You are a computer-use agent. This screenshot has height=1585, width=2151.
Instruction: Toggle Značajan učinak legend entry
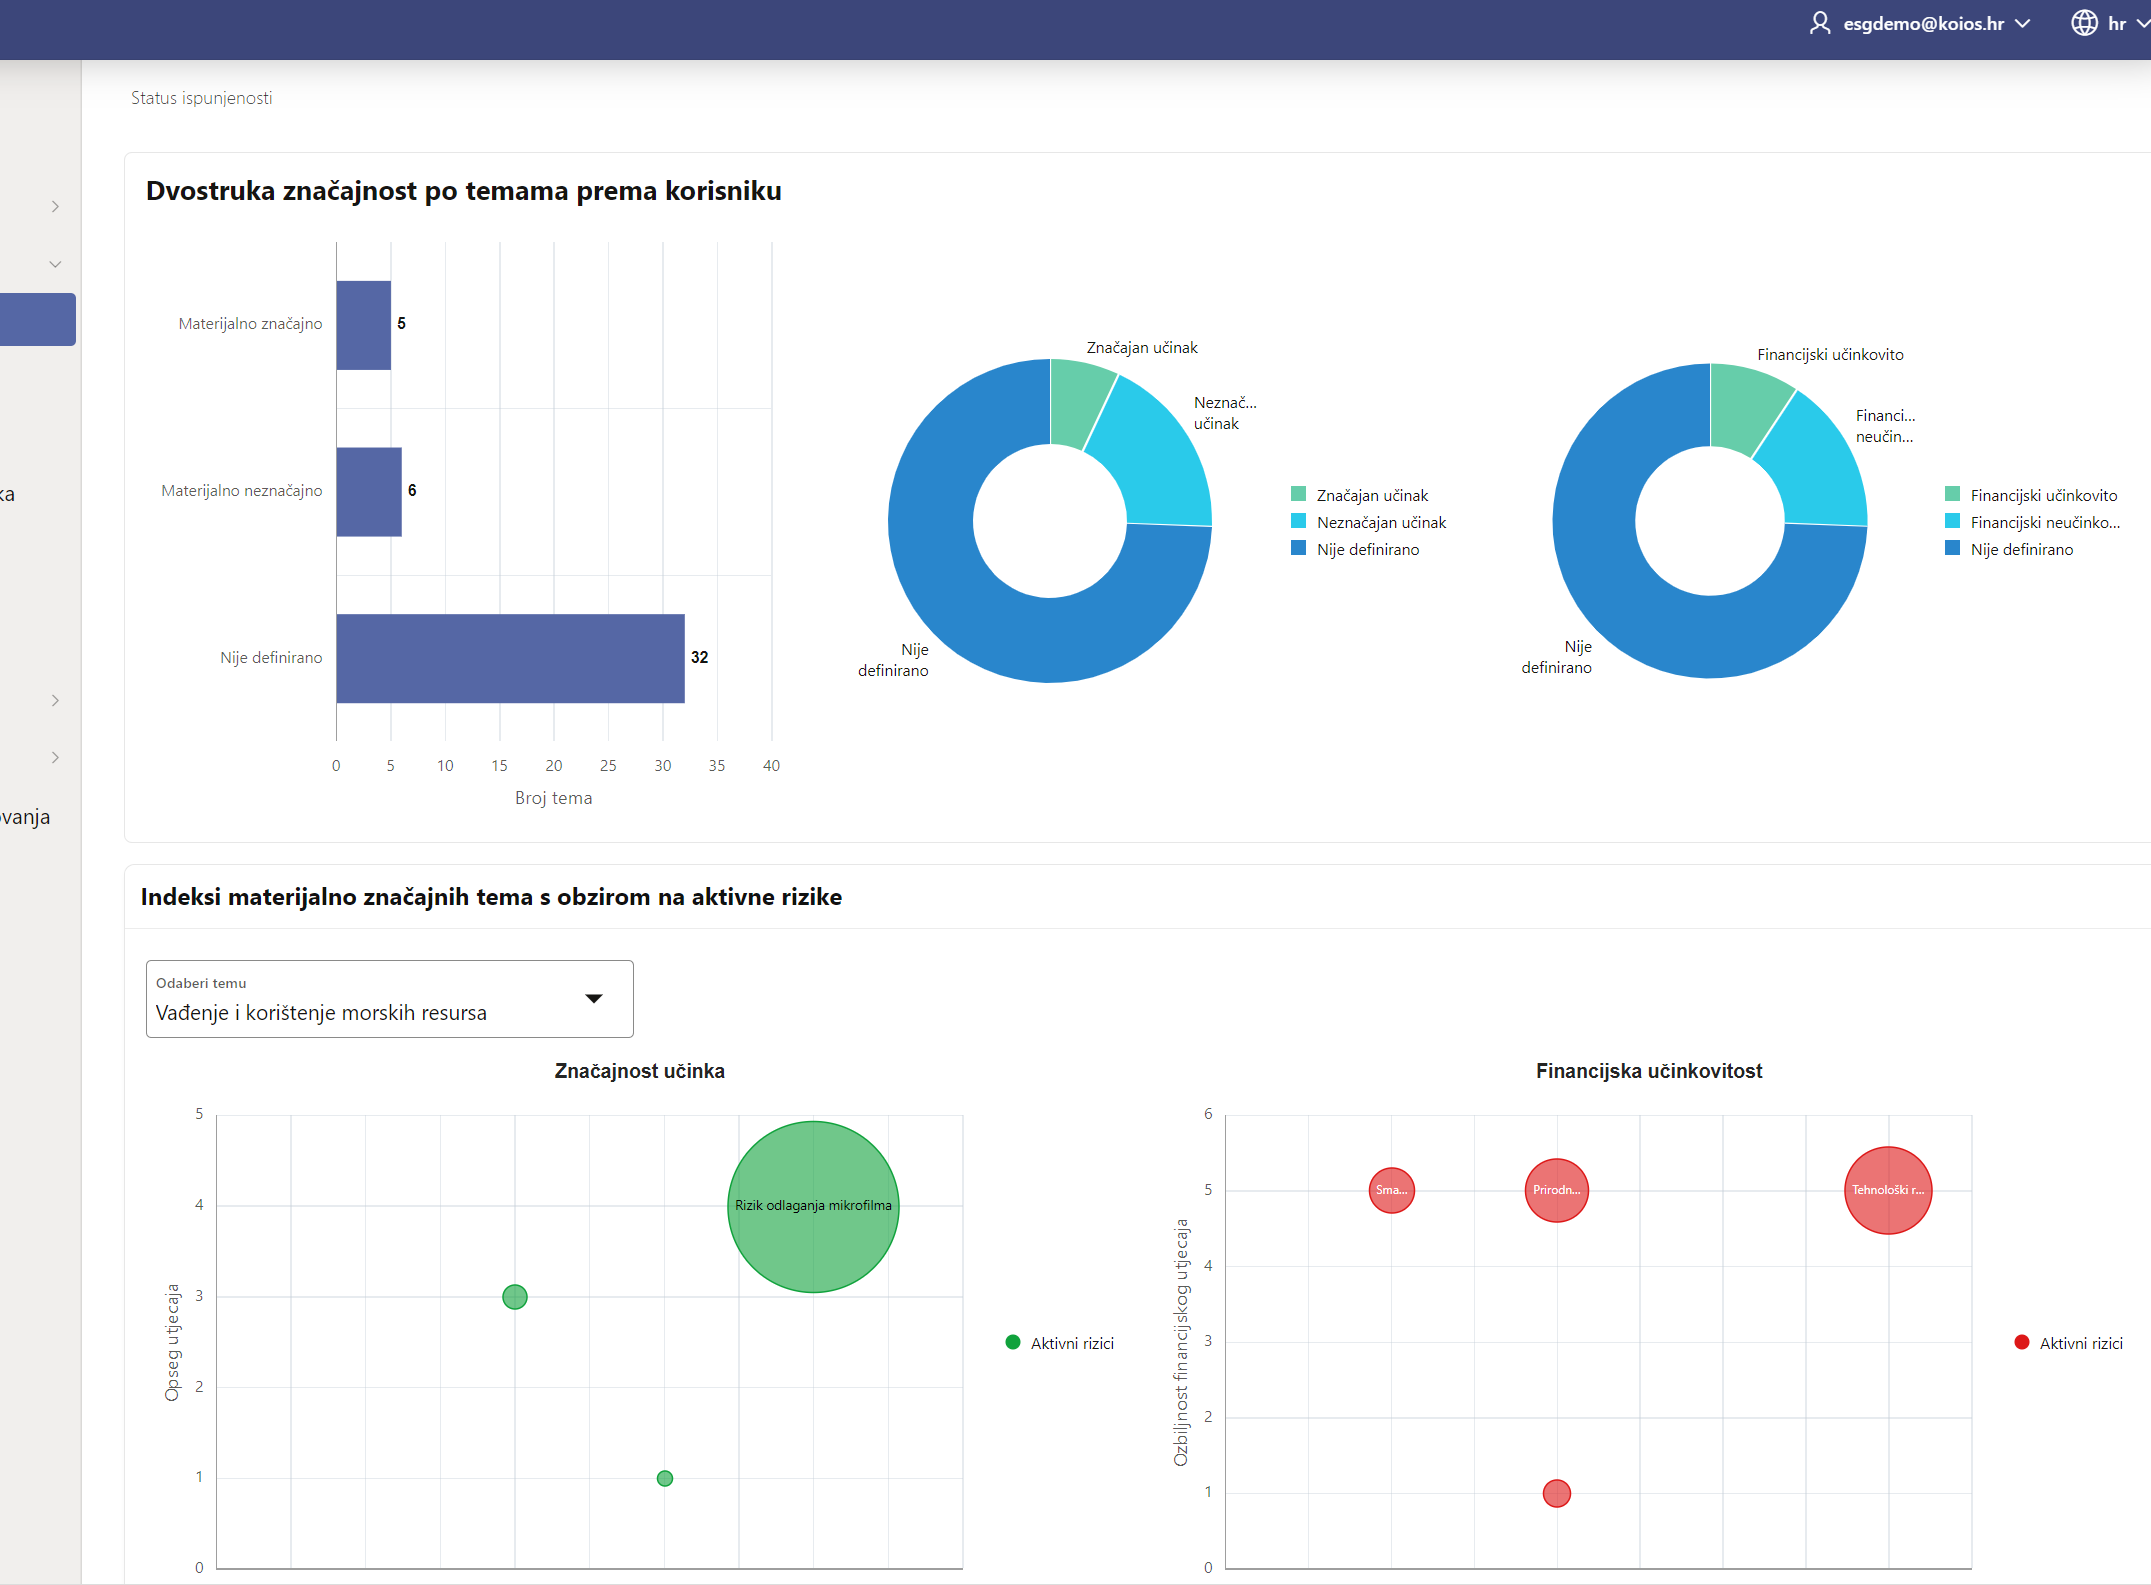(1371, 495)
